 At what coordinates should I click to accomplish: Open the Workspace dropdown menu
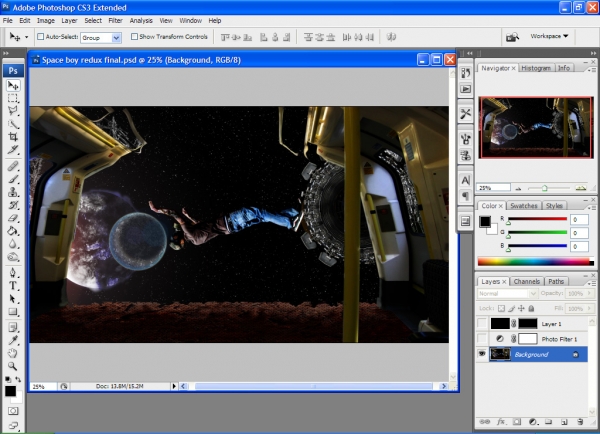click(549, 36)
